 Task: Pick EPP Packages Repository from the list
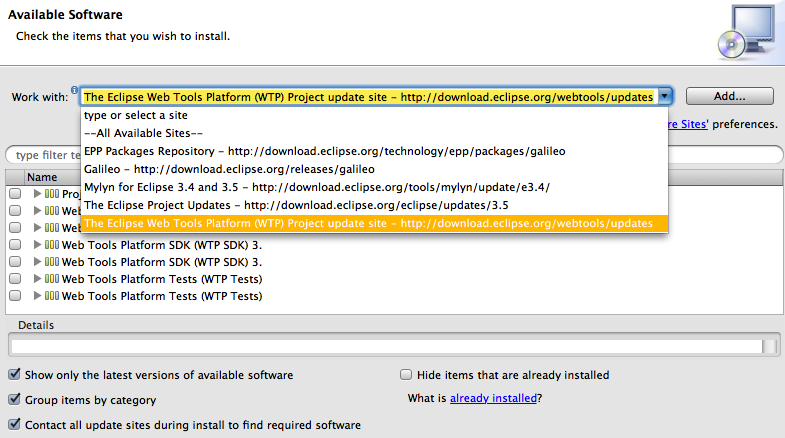click(x=374, y=151)
